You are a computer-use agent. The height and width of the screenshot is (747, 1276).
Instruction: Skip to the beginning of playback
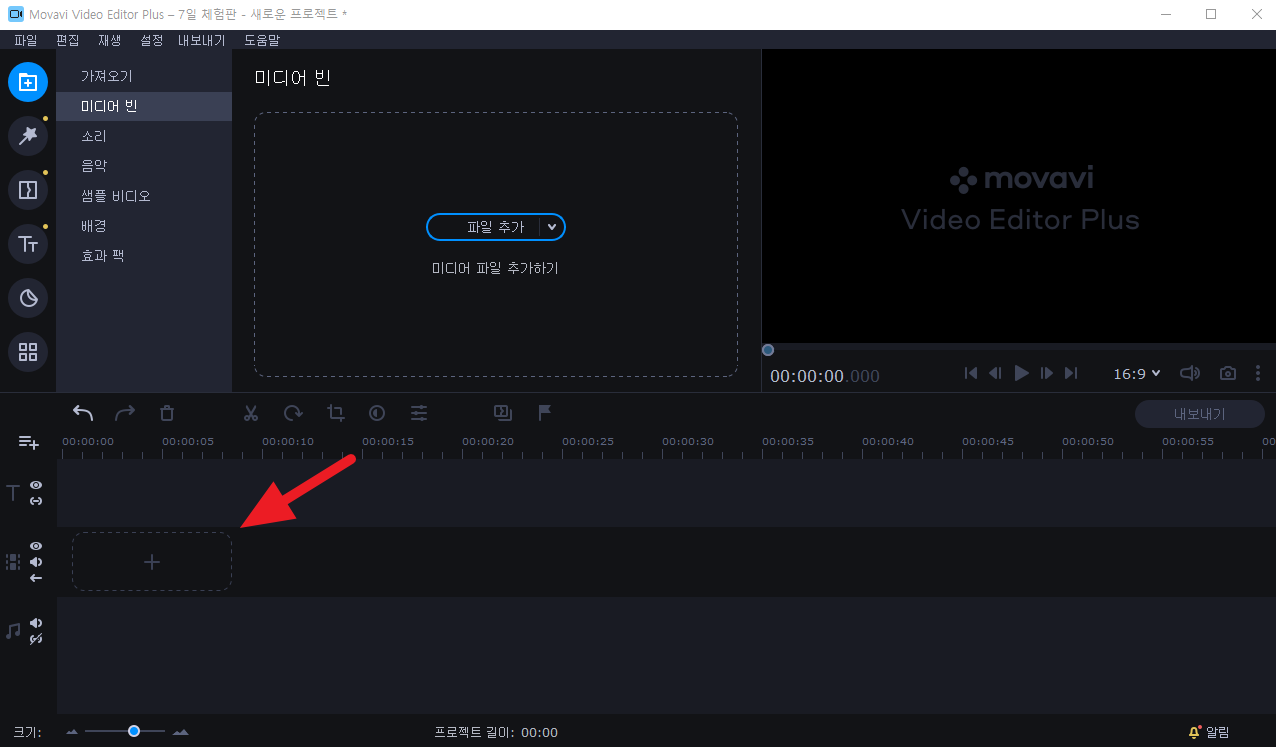(970, 373)
